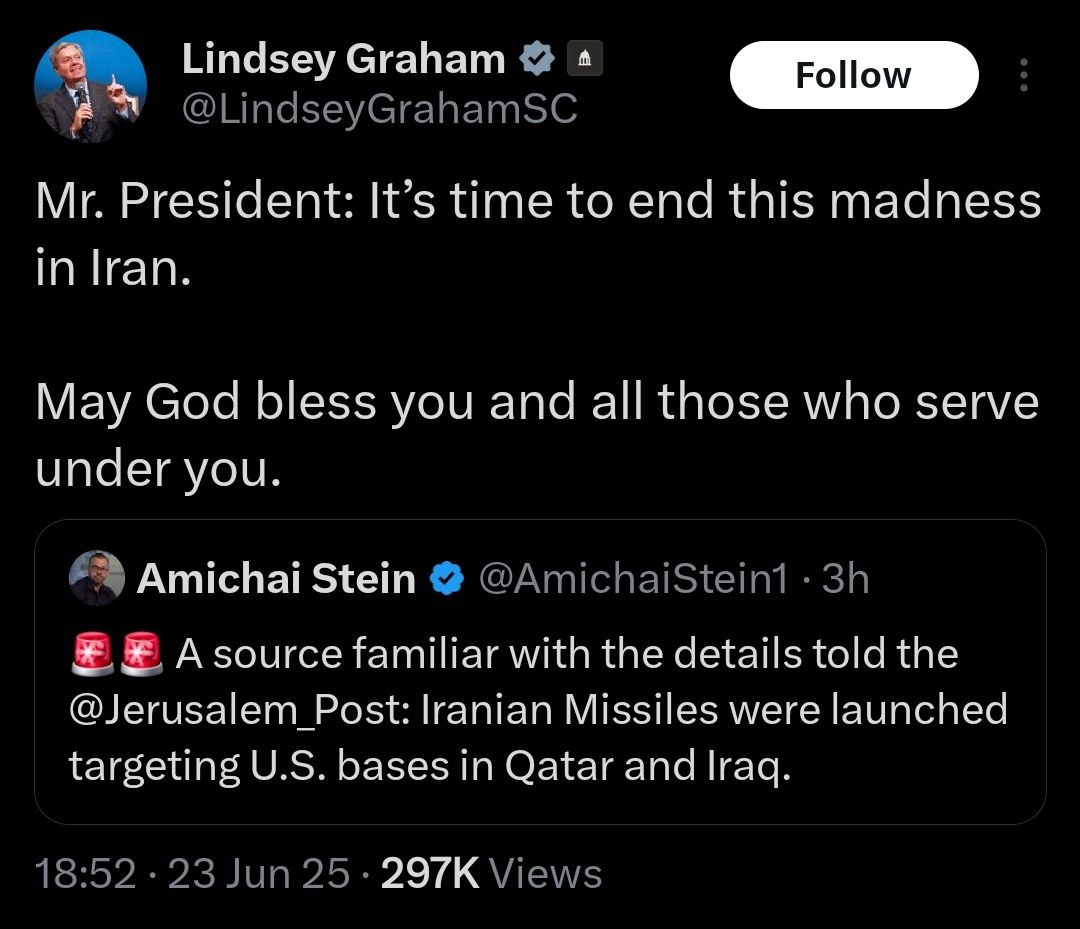Click the first red siren emoji
The width and height of the screenshot is (1080, 929).
(x=93, y=654)
